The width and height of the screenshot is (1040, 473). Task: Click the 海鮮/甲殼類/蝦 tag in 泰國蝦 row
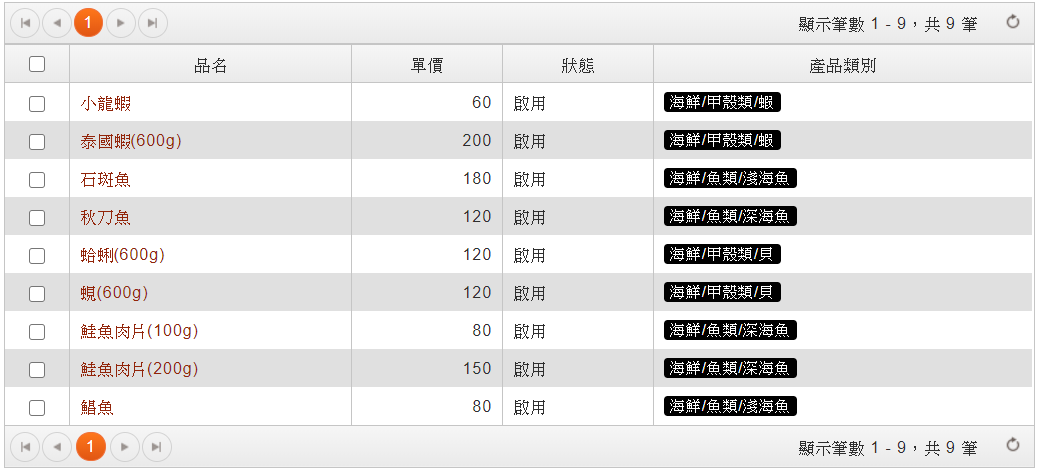[722, 140]
